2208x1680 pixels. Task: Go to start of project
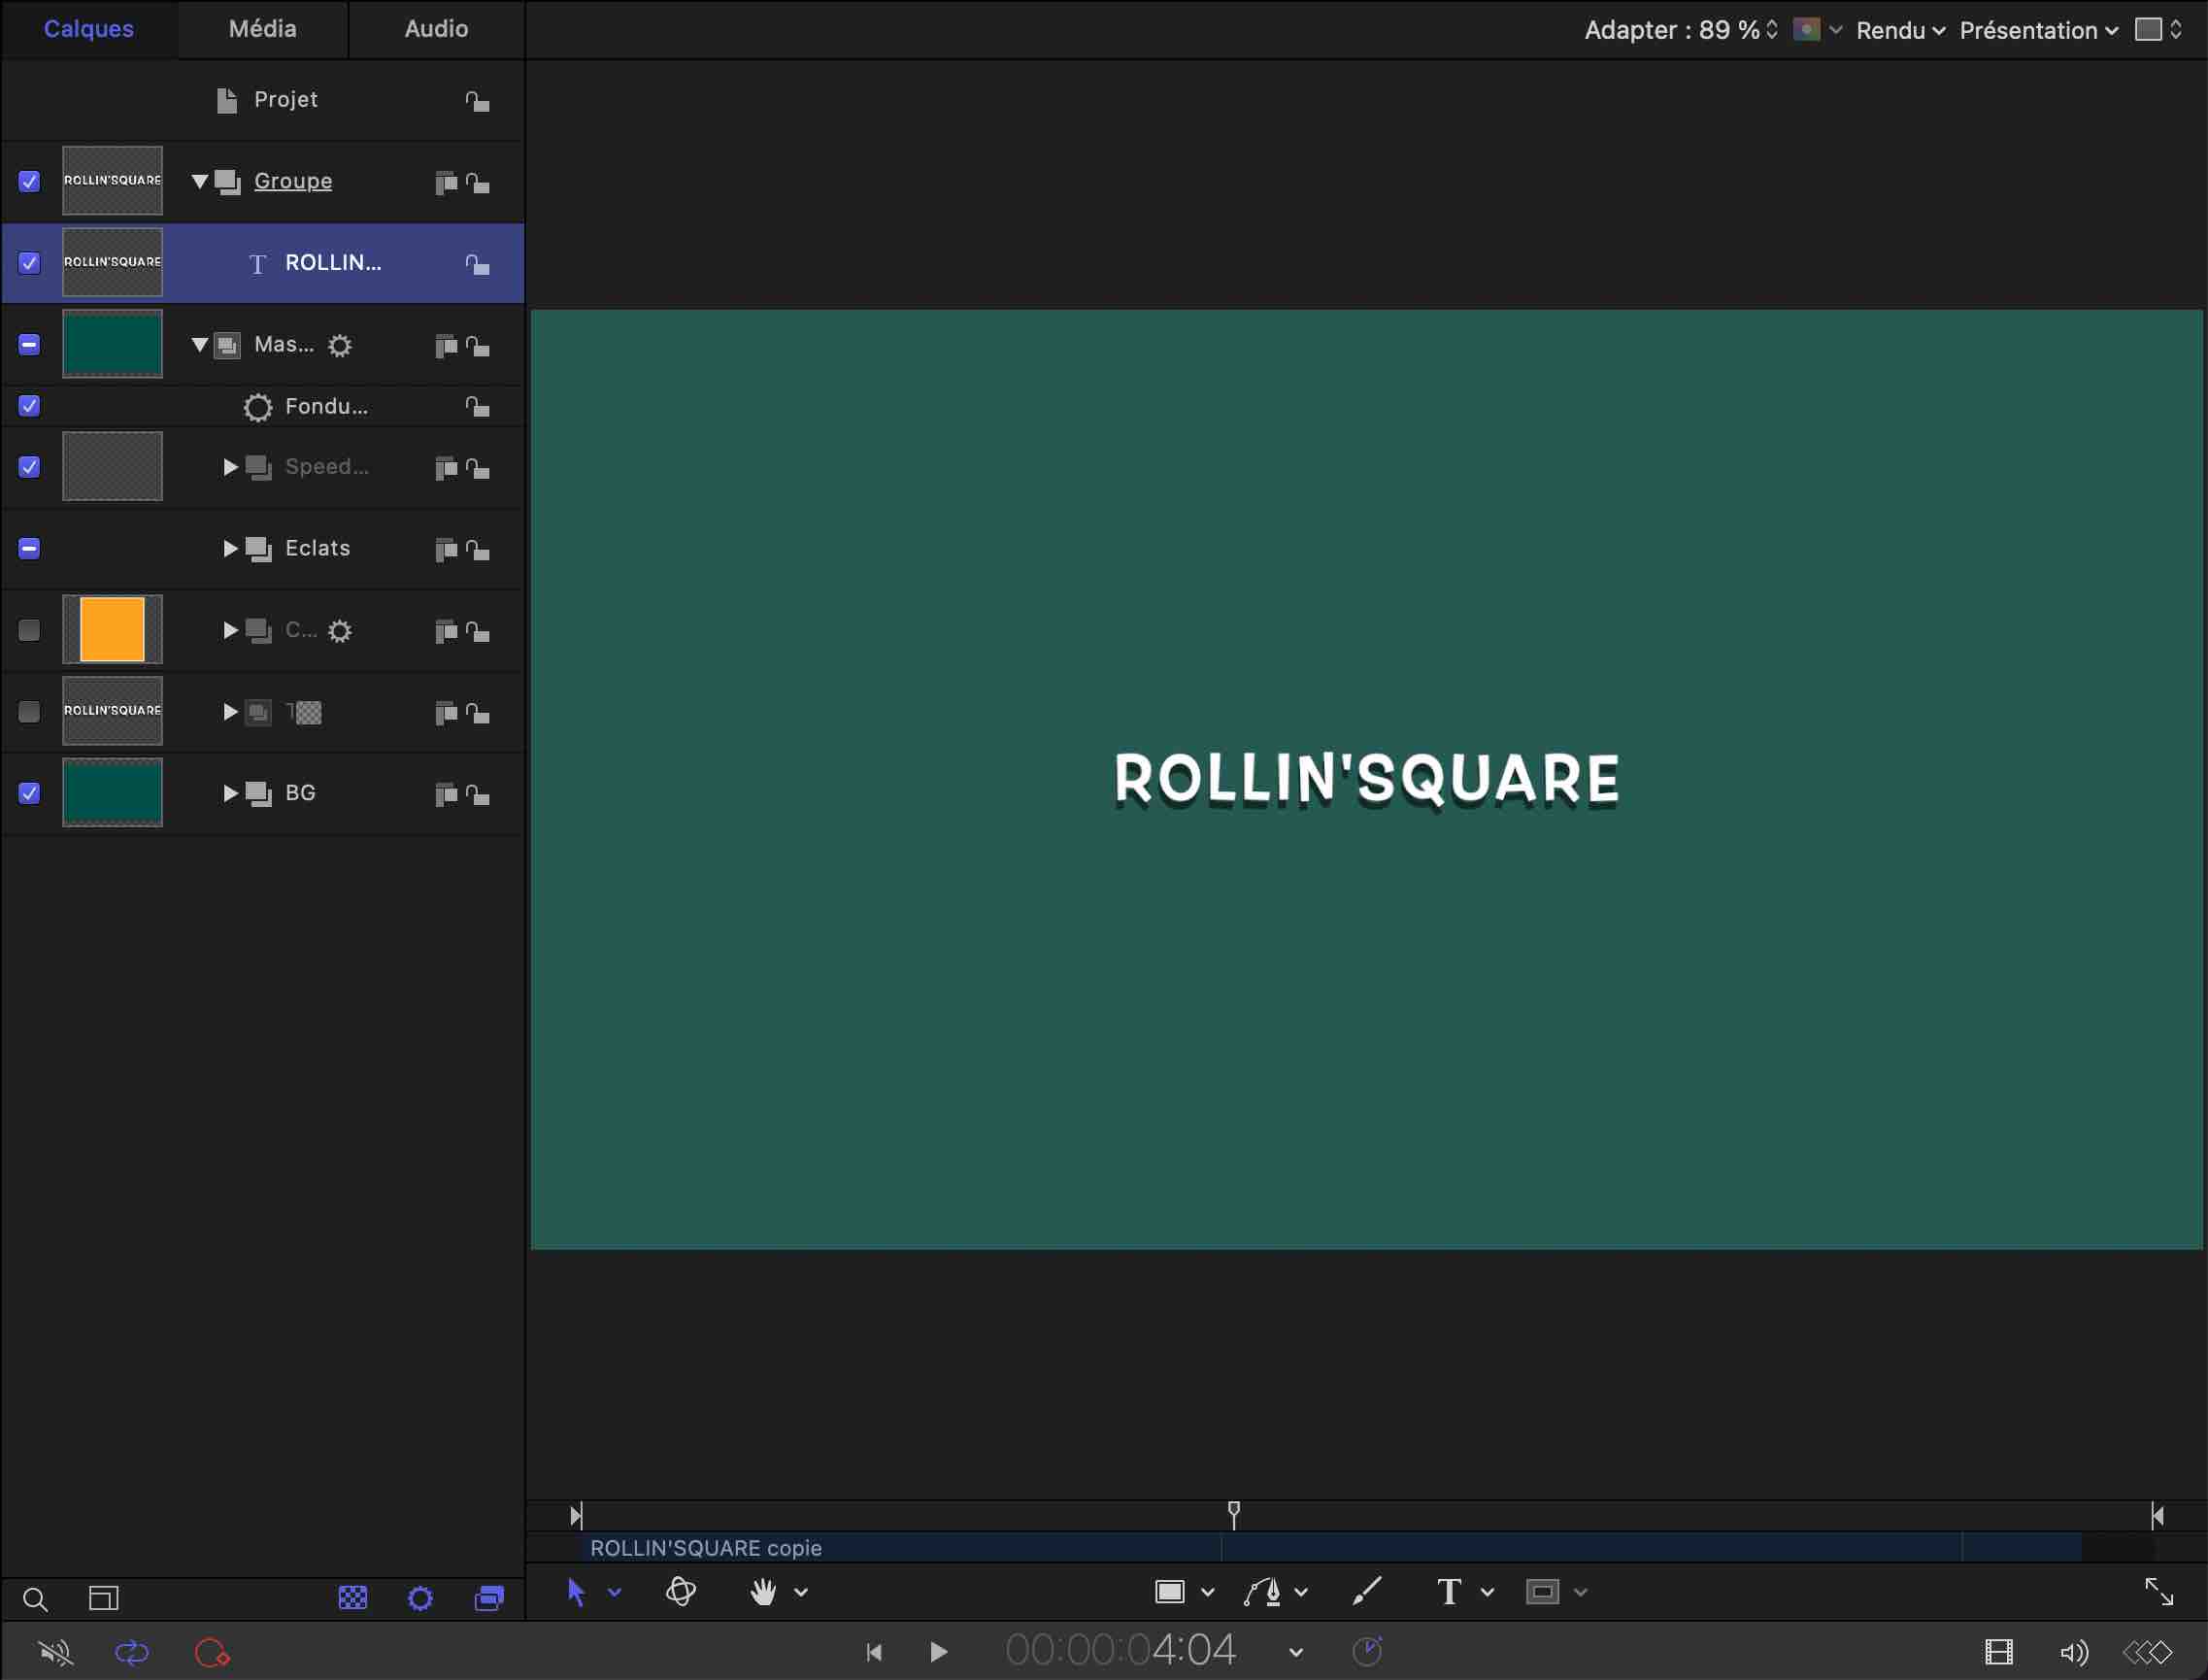[x=874, y=1653]
